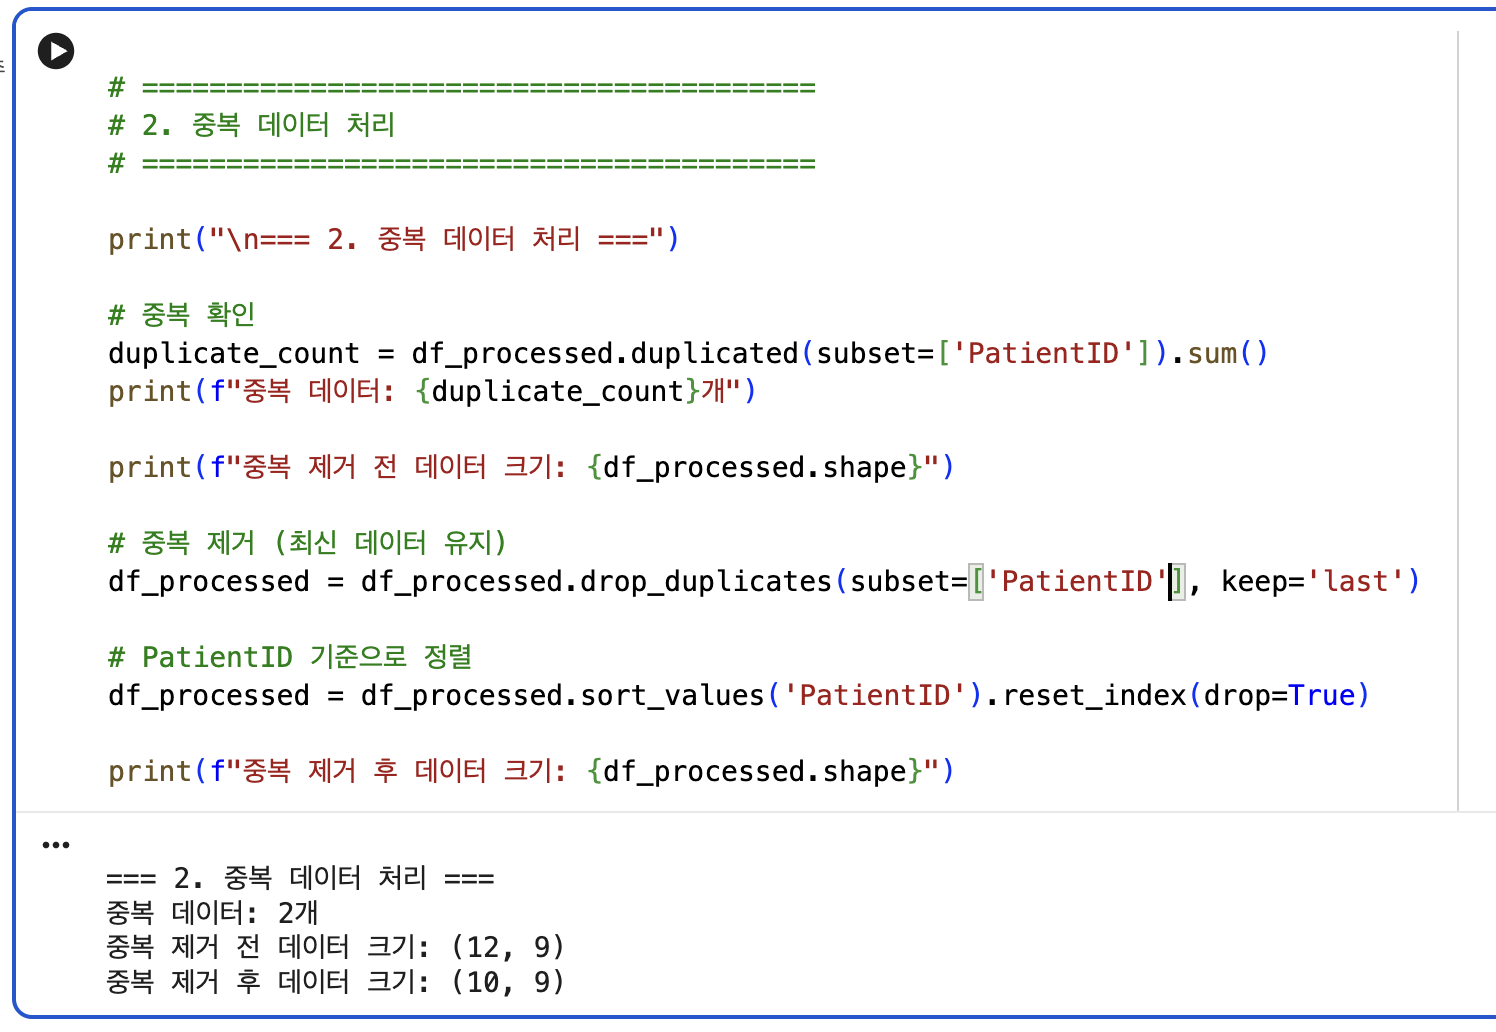The image size is (1496, 1032).
Task: Click the comment '# 중복 확인'
Action: tap(182, 315)
